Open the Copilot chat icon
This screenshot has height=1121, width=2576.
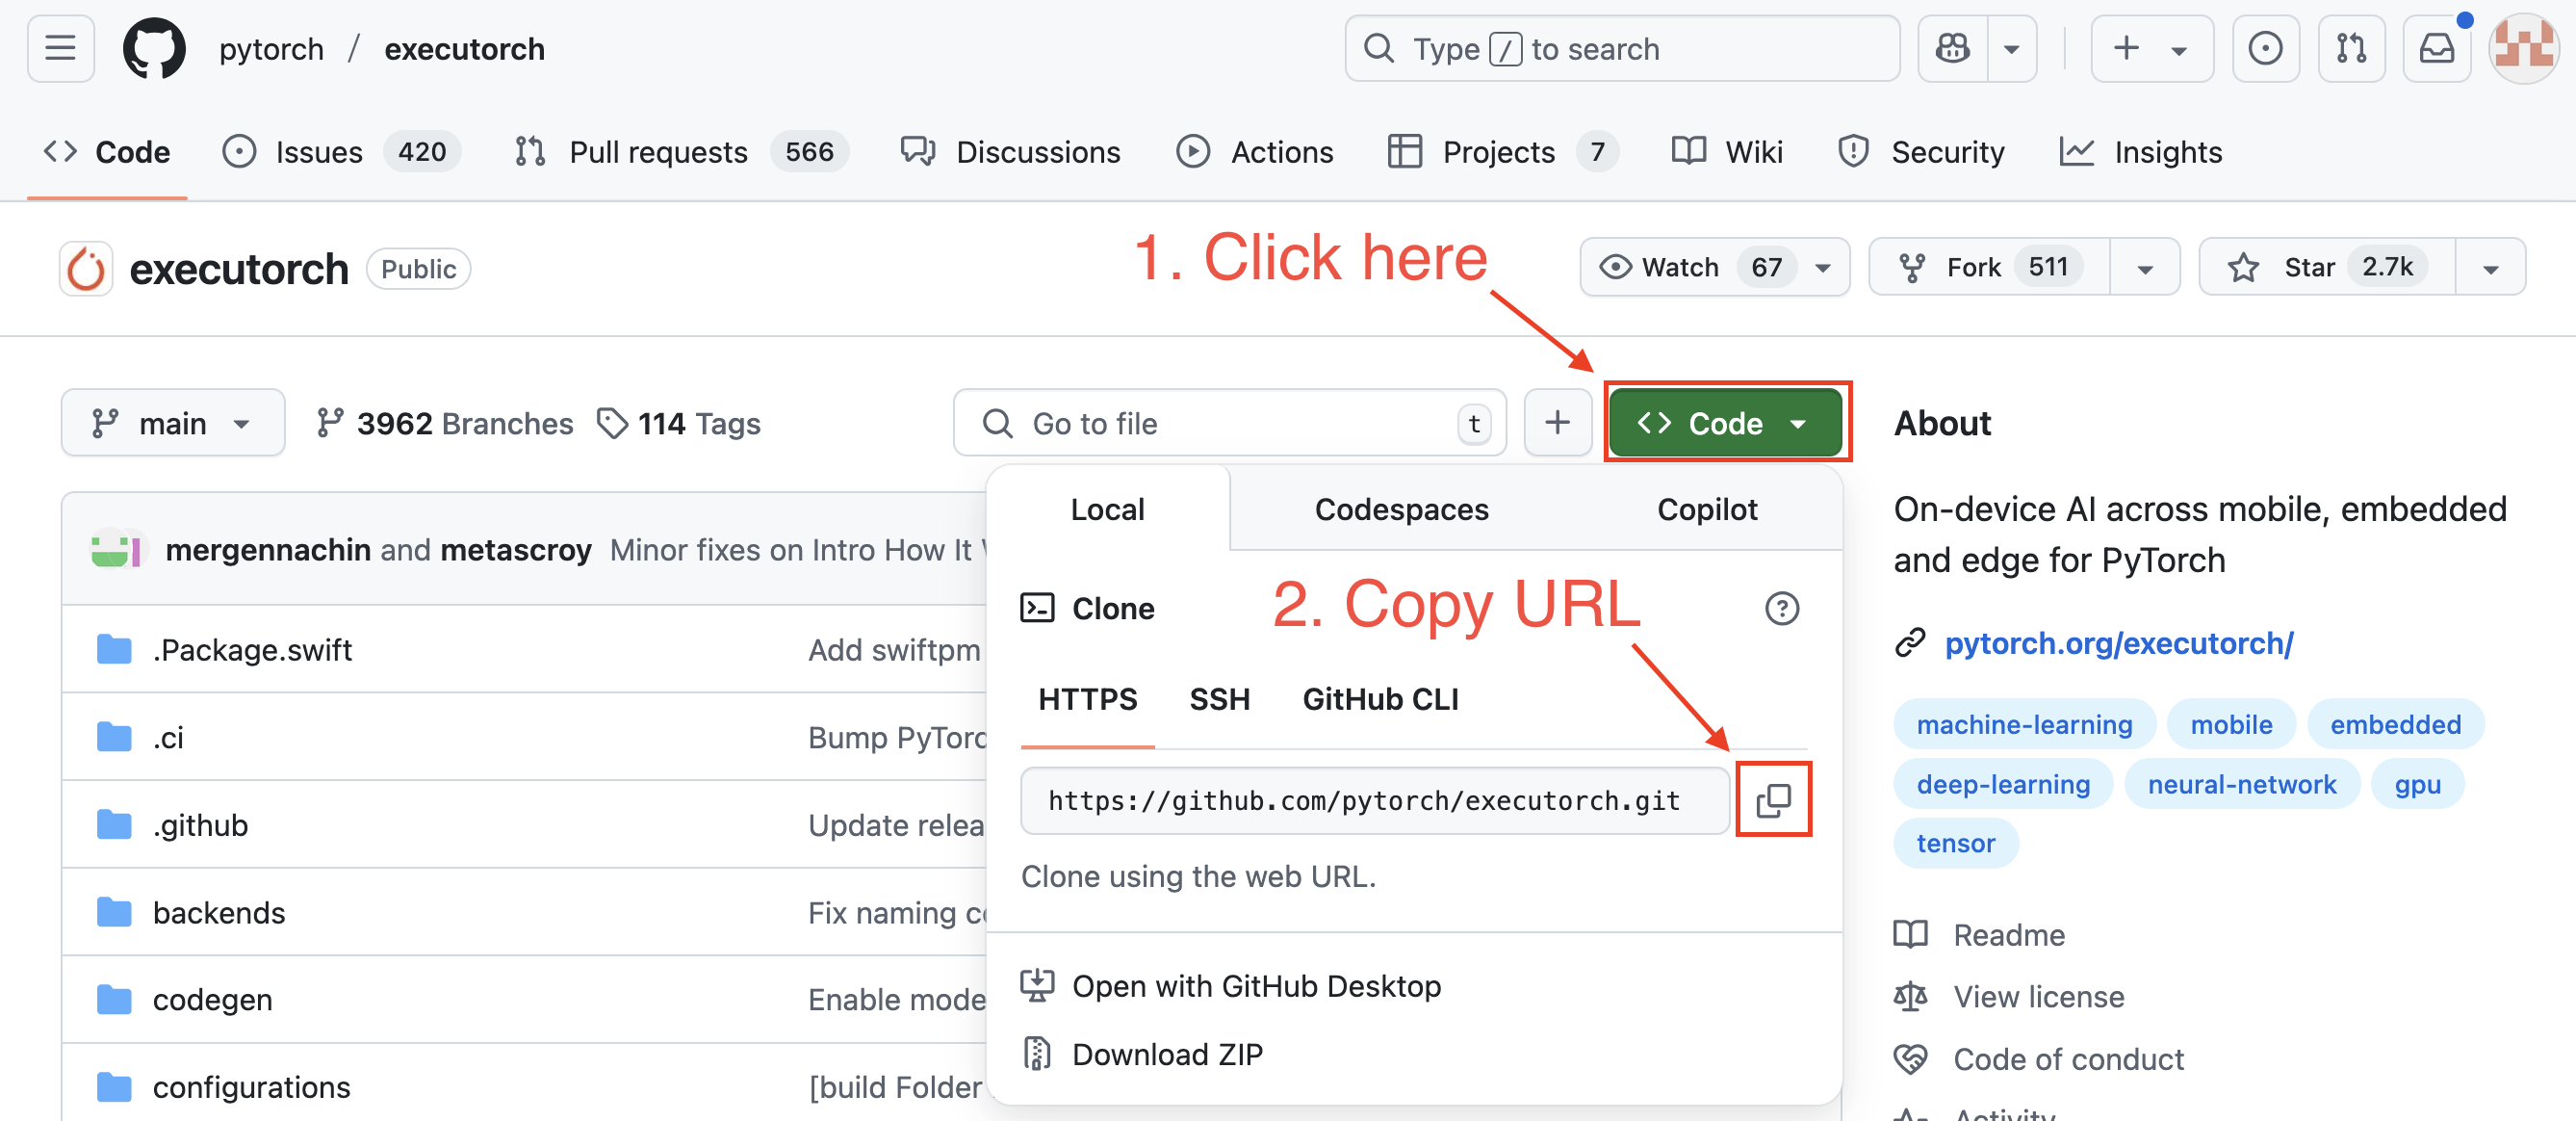pyautogui.click(x=1952, y=48)
